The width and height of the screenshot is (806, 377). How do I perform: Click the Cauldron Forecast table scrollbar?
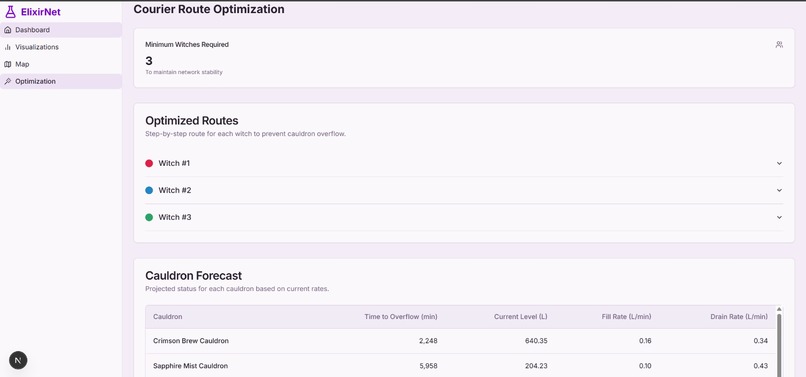pos(779,345)
